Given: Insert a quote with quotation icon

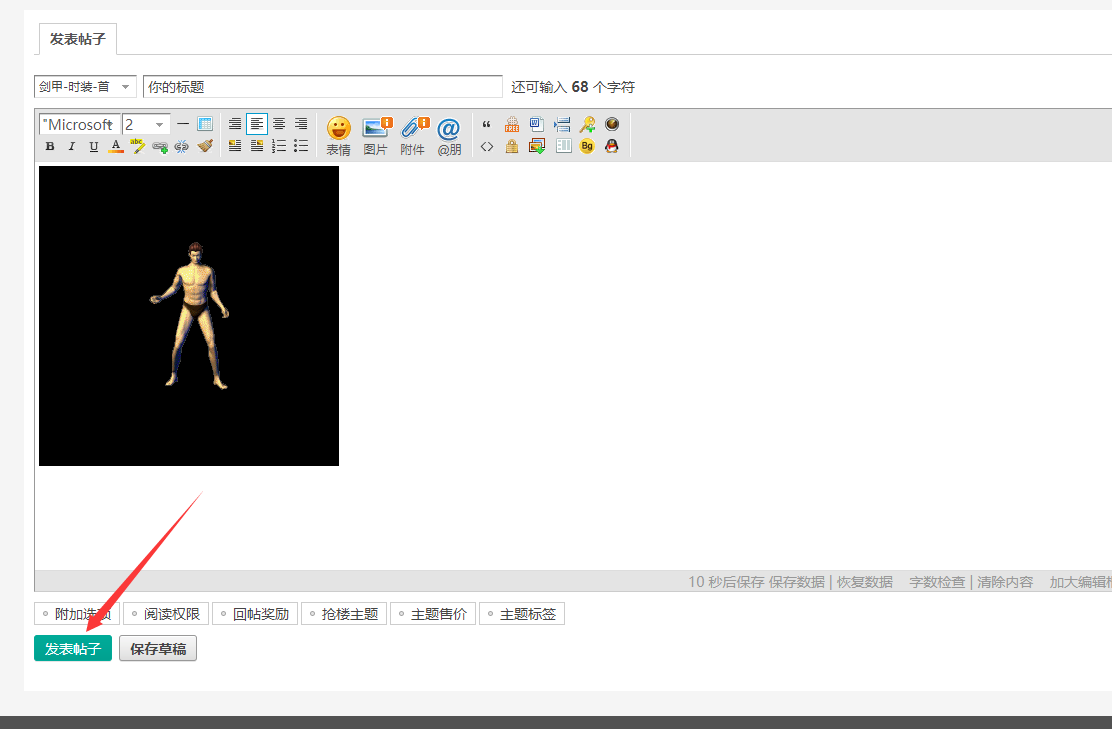Looking at the screenshot, I should (x=487, y=125).
